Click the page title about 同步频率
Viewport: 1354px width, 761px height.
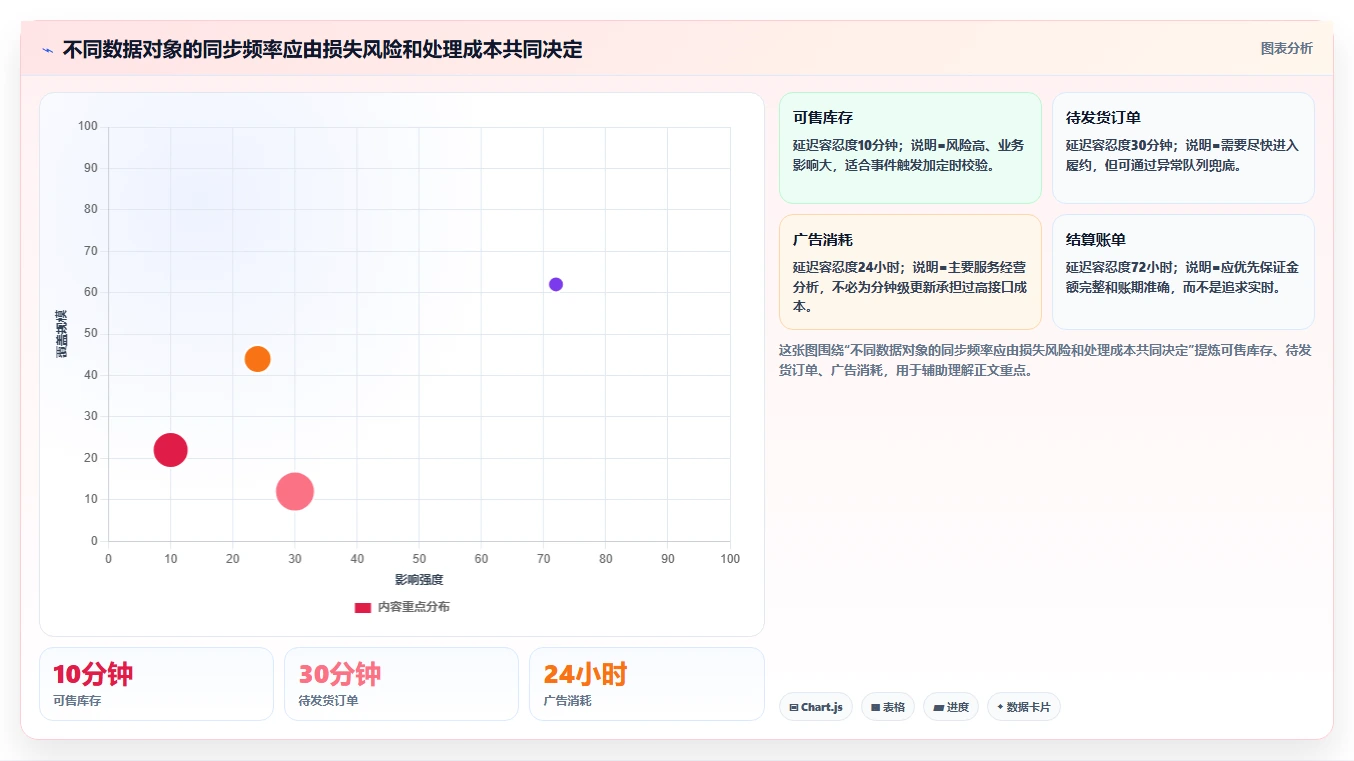(322, 49)
